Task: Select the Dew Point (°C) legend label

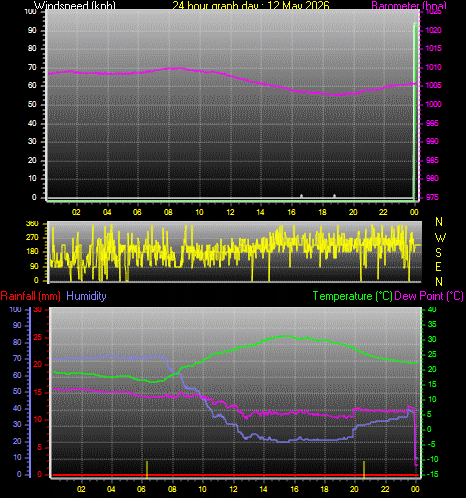Action: click(x=429, y=296)
